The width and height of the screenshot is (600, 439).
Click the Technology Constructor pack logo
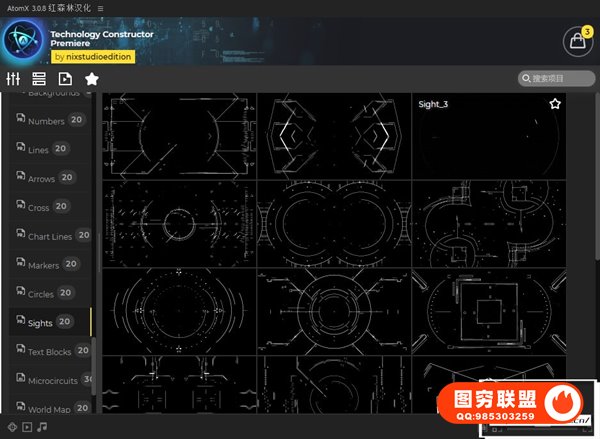click(x=23, y=42)
